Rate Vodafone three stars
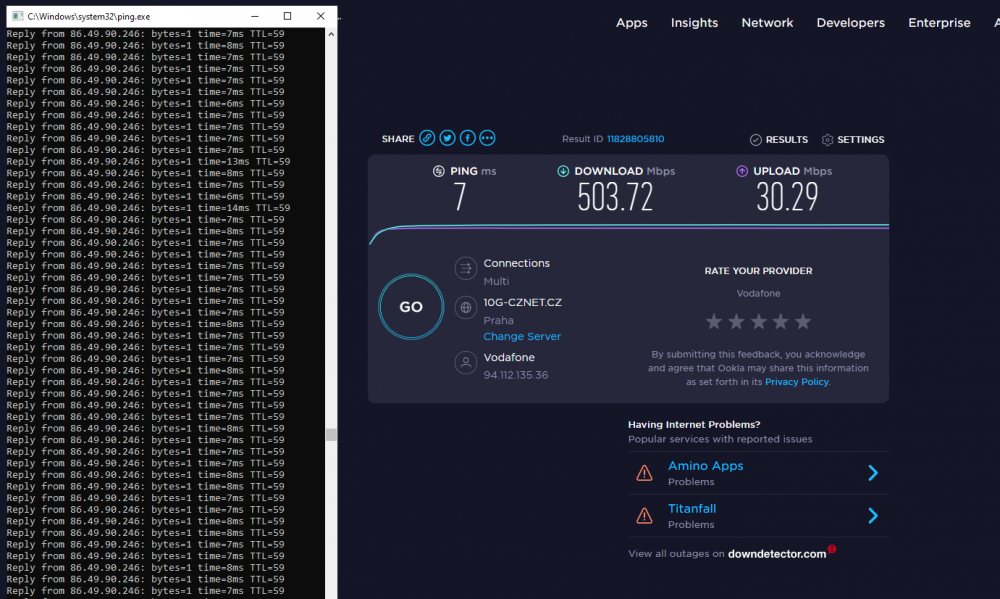The image size is (1000, 599). (x=758, y=322)
